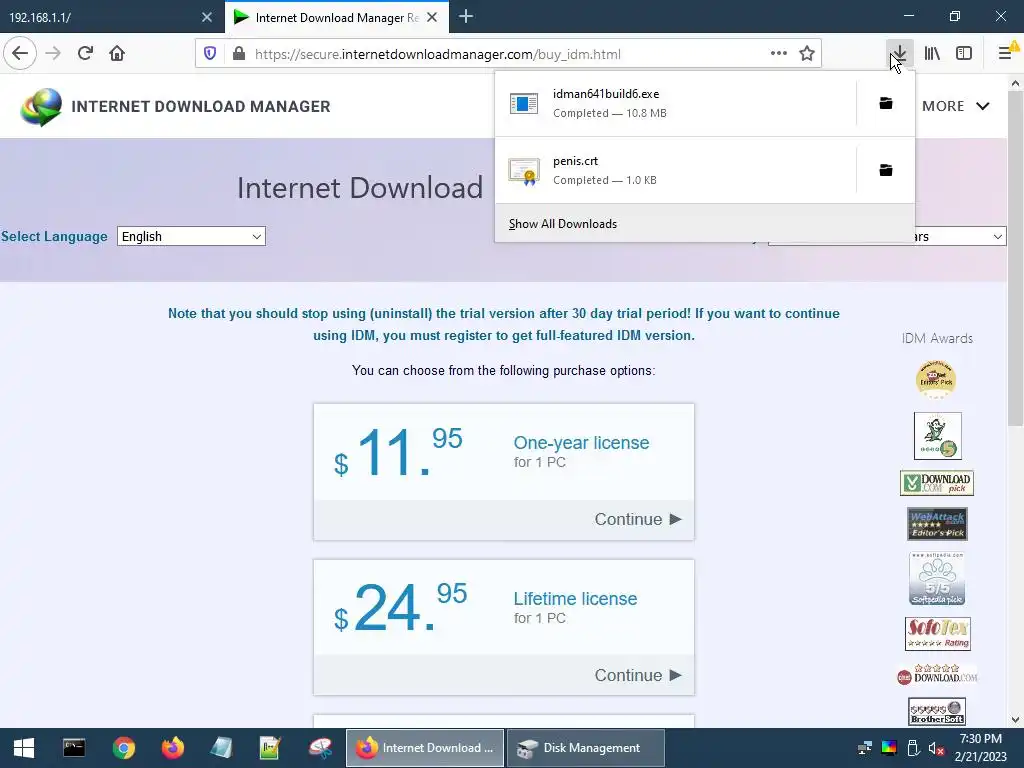1024x768 pixels.
Task: Launch Google Chrome from the taskbar
Action: pyautogui.click(x=123, y=748)
